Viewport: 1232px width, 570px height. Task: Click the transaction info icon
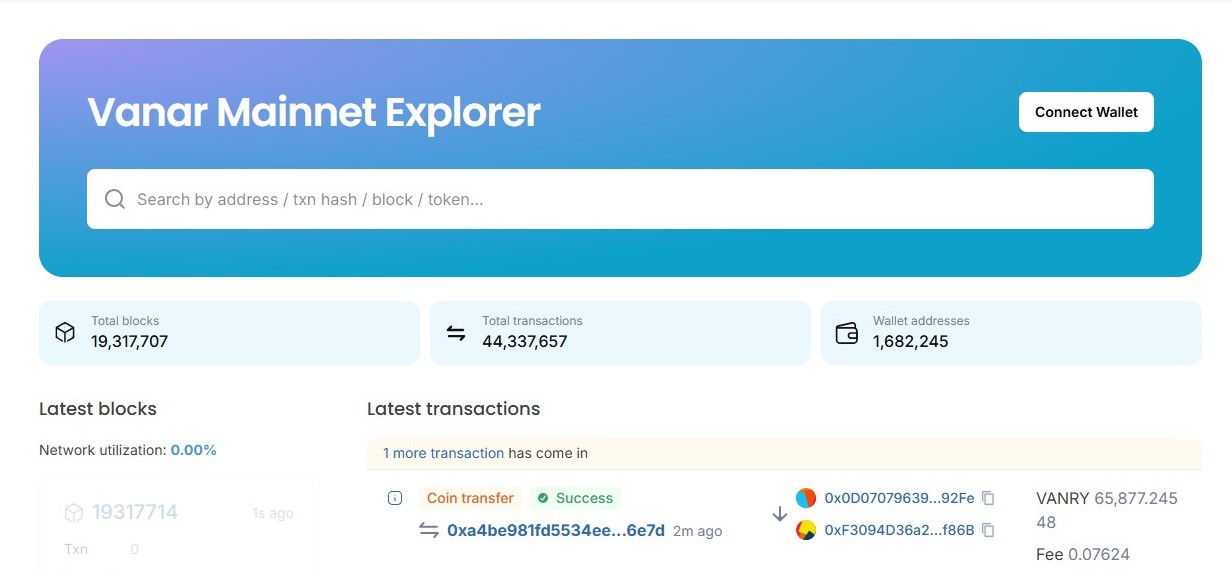[x=395, y=498]
